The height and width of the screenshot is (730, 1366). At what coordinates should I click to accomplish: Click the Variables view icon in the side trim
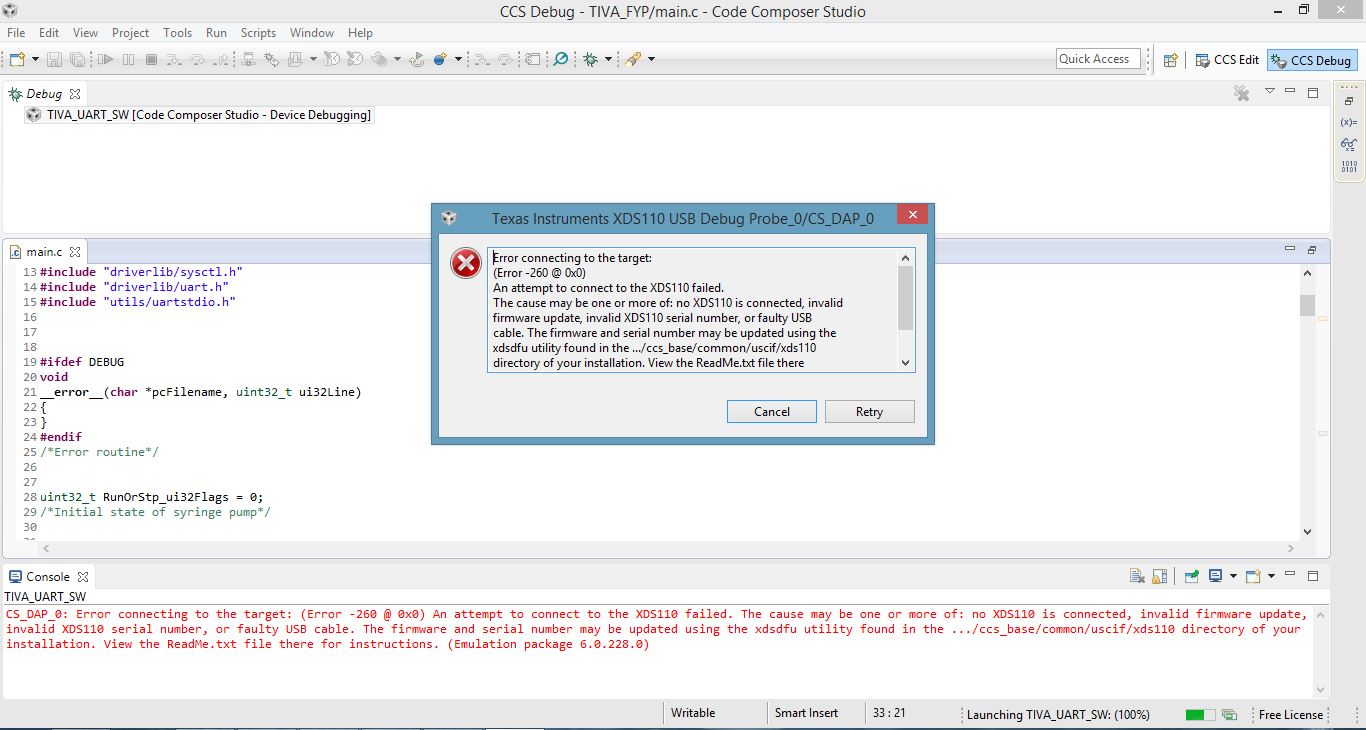click(x=1348, y=122)
